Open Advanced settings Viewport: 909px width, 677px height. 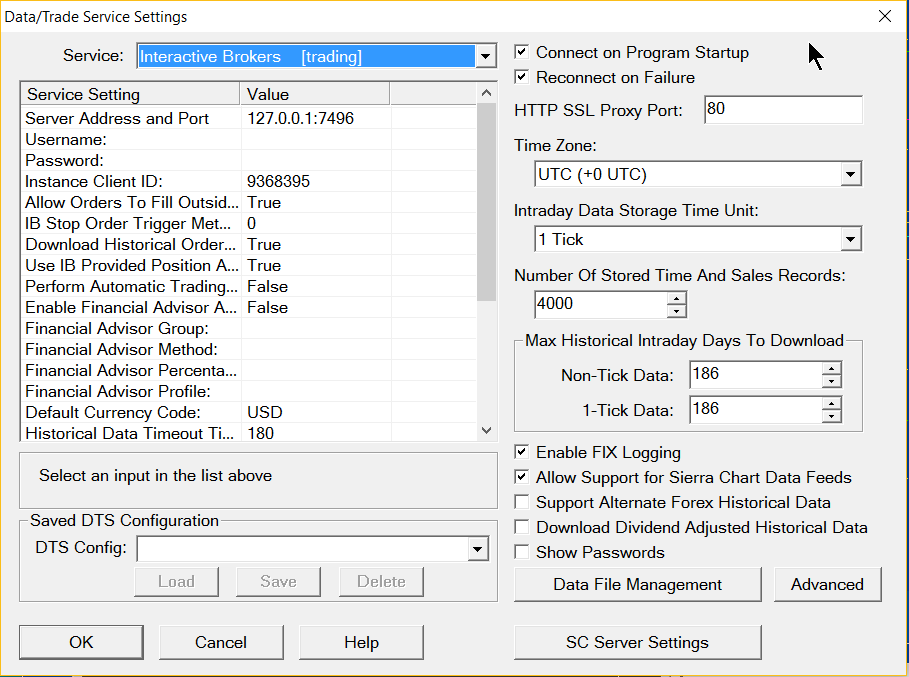point(827,584)
